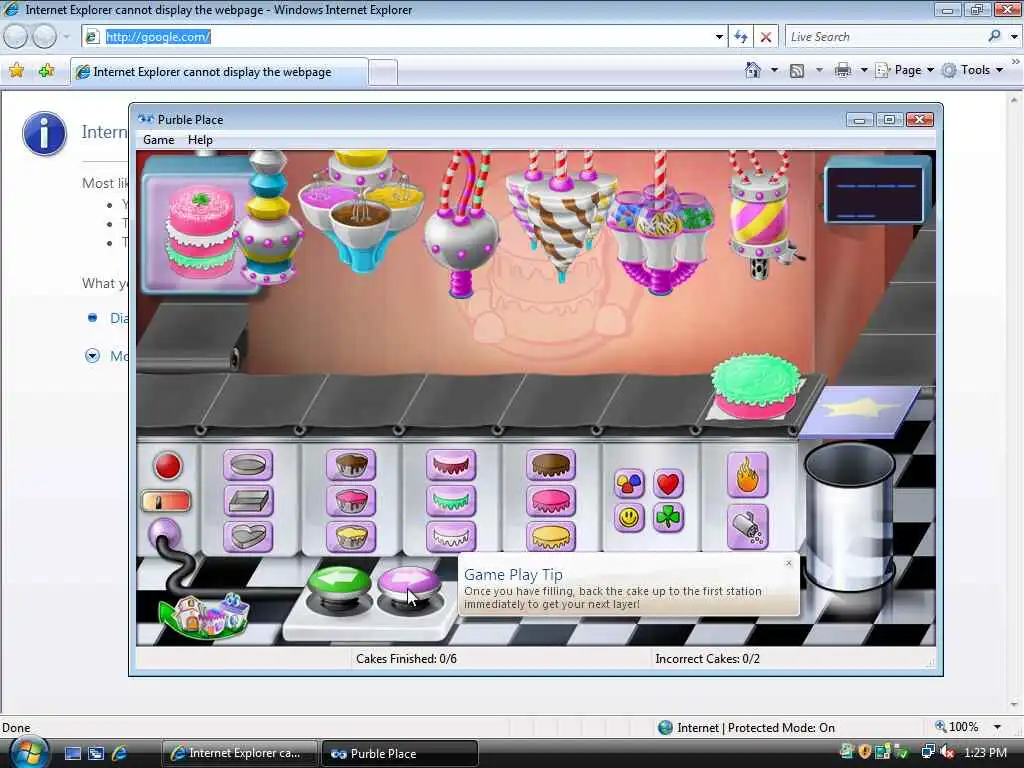Open the Tools menu dropdown
The width and height of the screenshot is (1024, 768).
(973, 70)
